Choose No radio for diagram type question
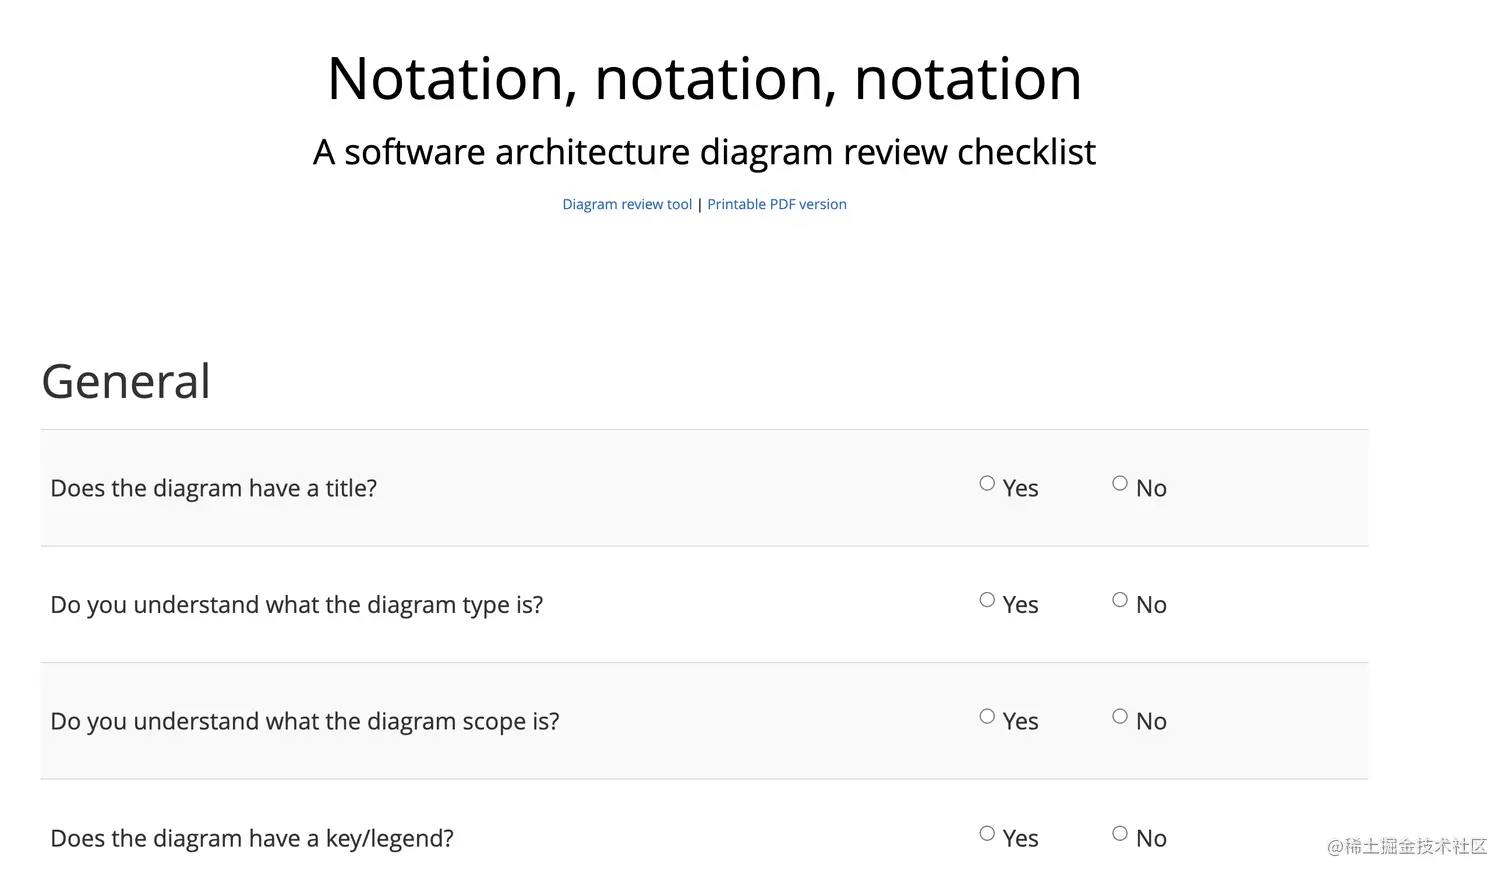Screen dimensions: 1512x881 pyautogui.click(x=1120, y=600)
